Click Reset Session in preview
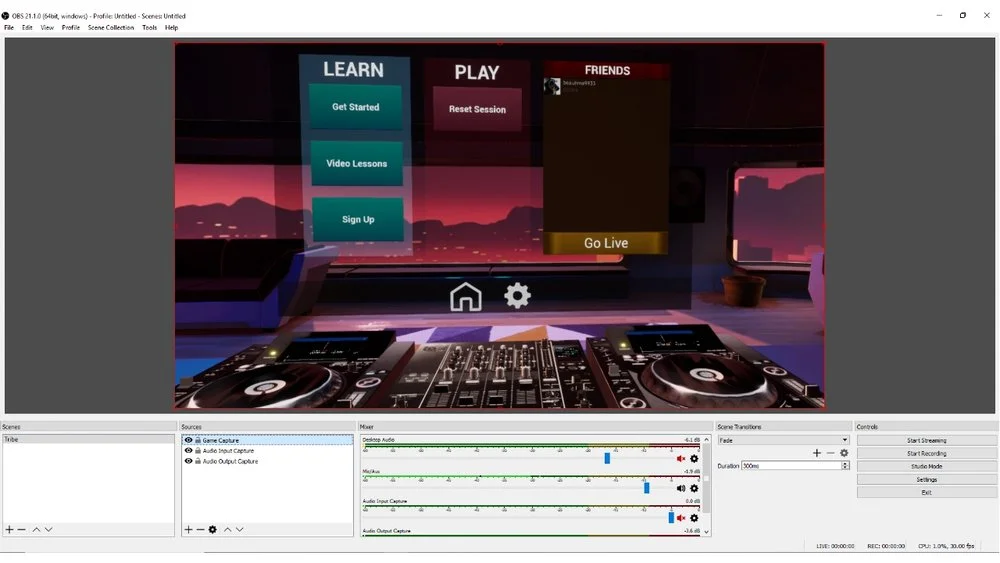The height and width of the screenshot is (563, 1000). (477, 109)
